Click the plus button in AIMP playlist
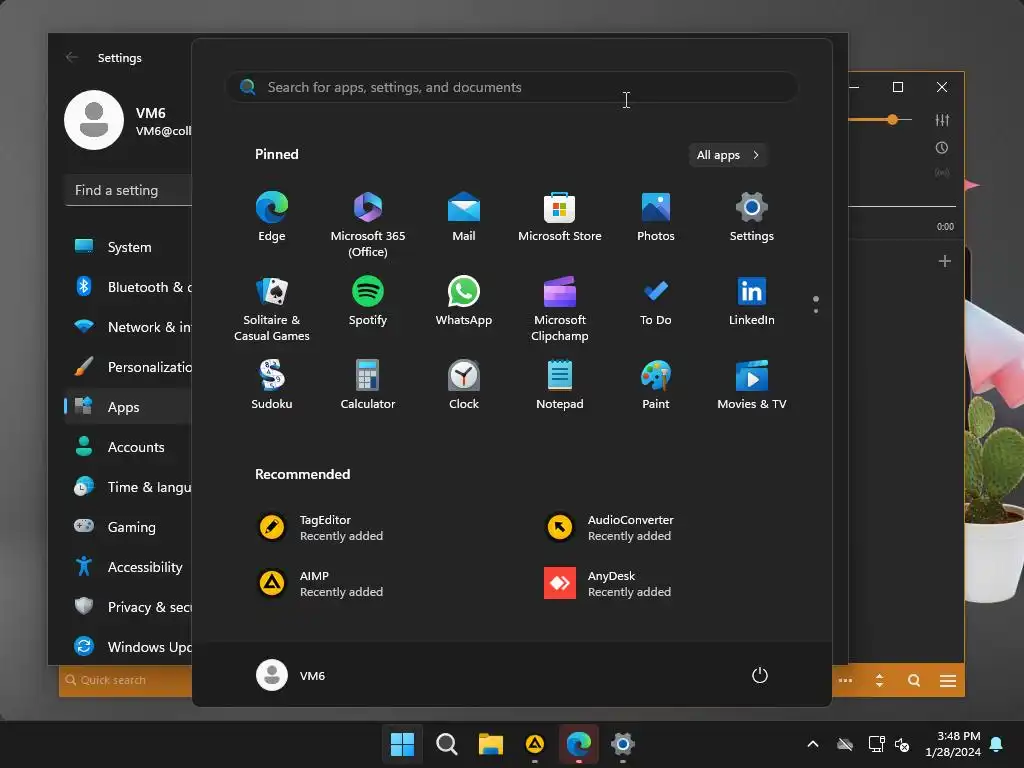Viewport: 1024px width, 768px height. click(x=944, y=261)
